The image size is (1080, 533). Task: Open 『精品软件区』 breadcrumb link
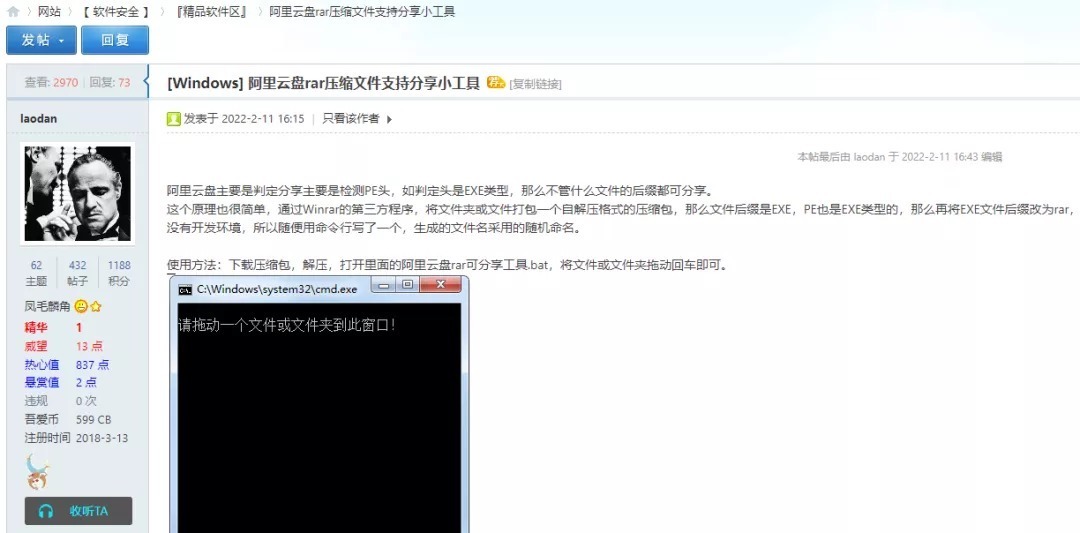pos(210,12)
